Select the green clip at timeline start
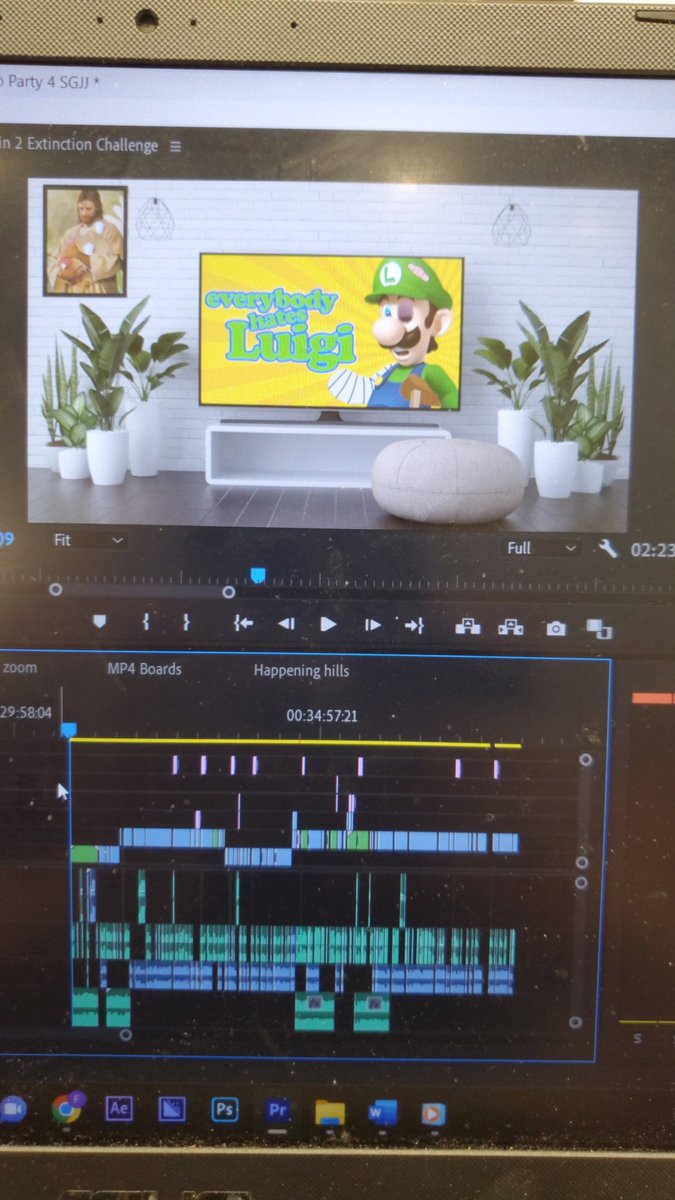Viewport: 675px width, 1200px height. pyautogui.click(x=84, y=854)
